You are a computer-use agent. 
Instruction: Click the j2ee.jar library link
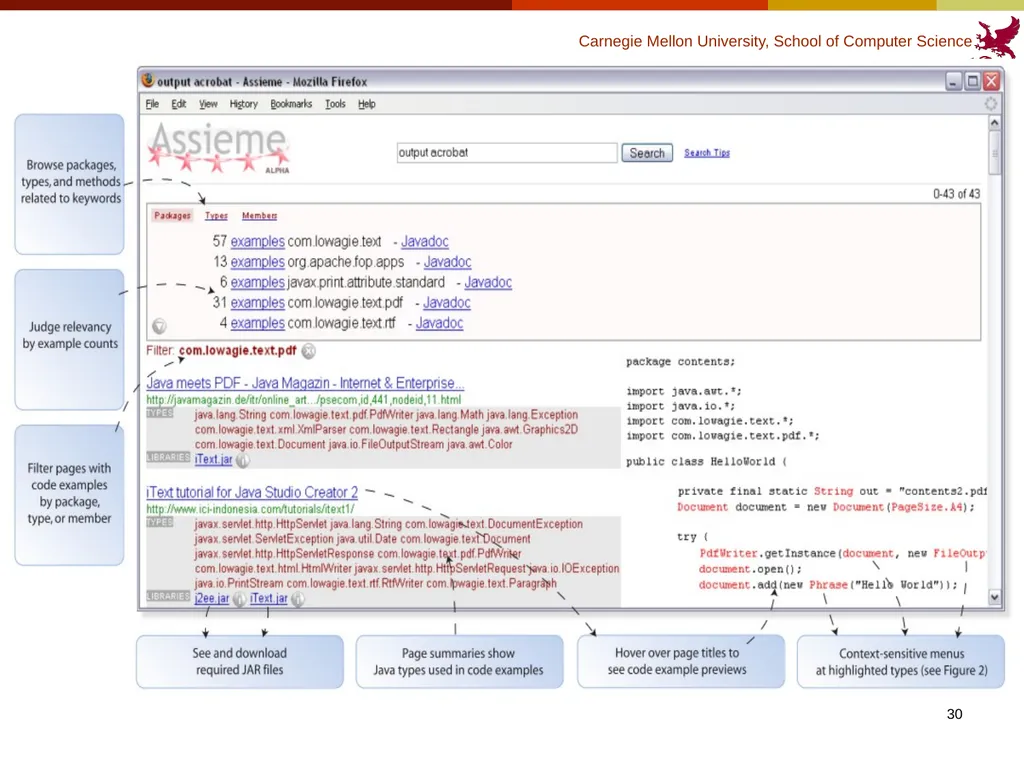212,598
